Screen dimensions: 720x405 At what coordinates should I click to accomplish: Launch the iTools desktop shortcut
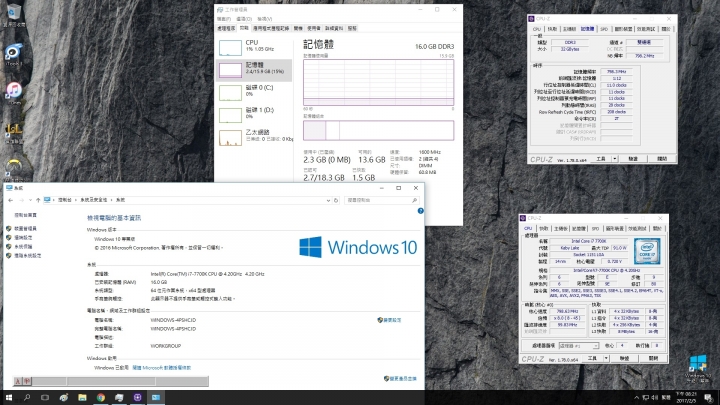(13, 53)
